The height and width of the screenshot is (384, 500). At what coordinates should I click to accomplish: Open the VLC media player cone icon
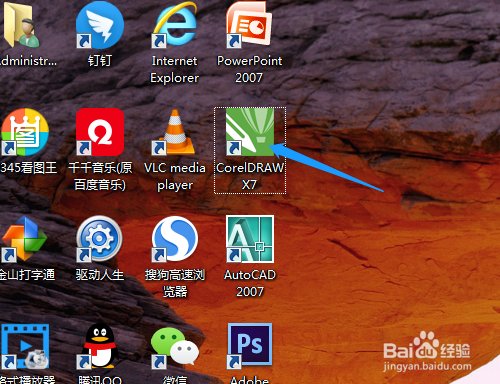(x=174, y=132)
